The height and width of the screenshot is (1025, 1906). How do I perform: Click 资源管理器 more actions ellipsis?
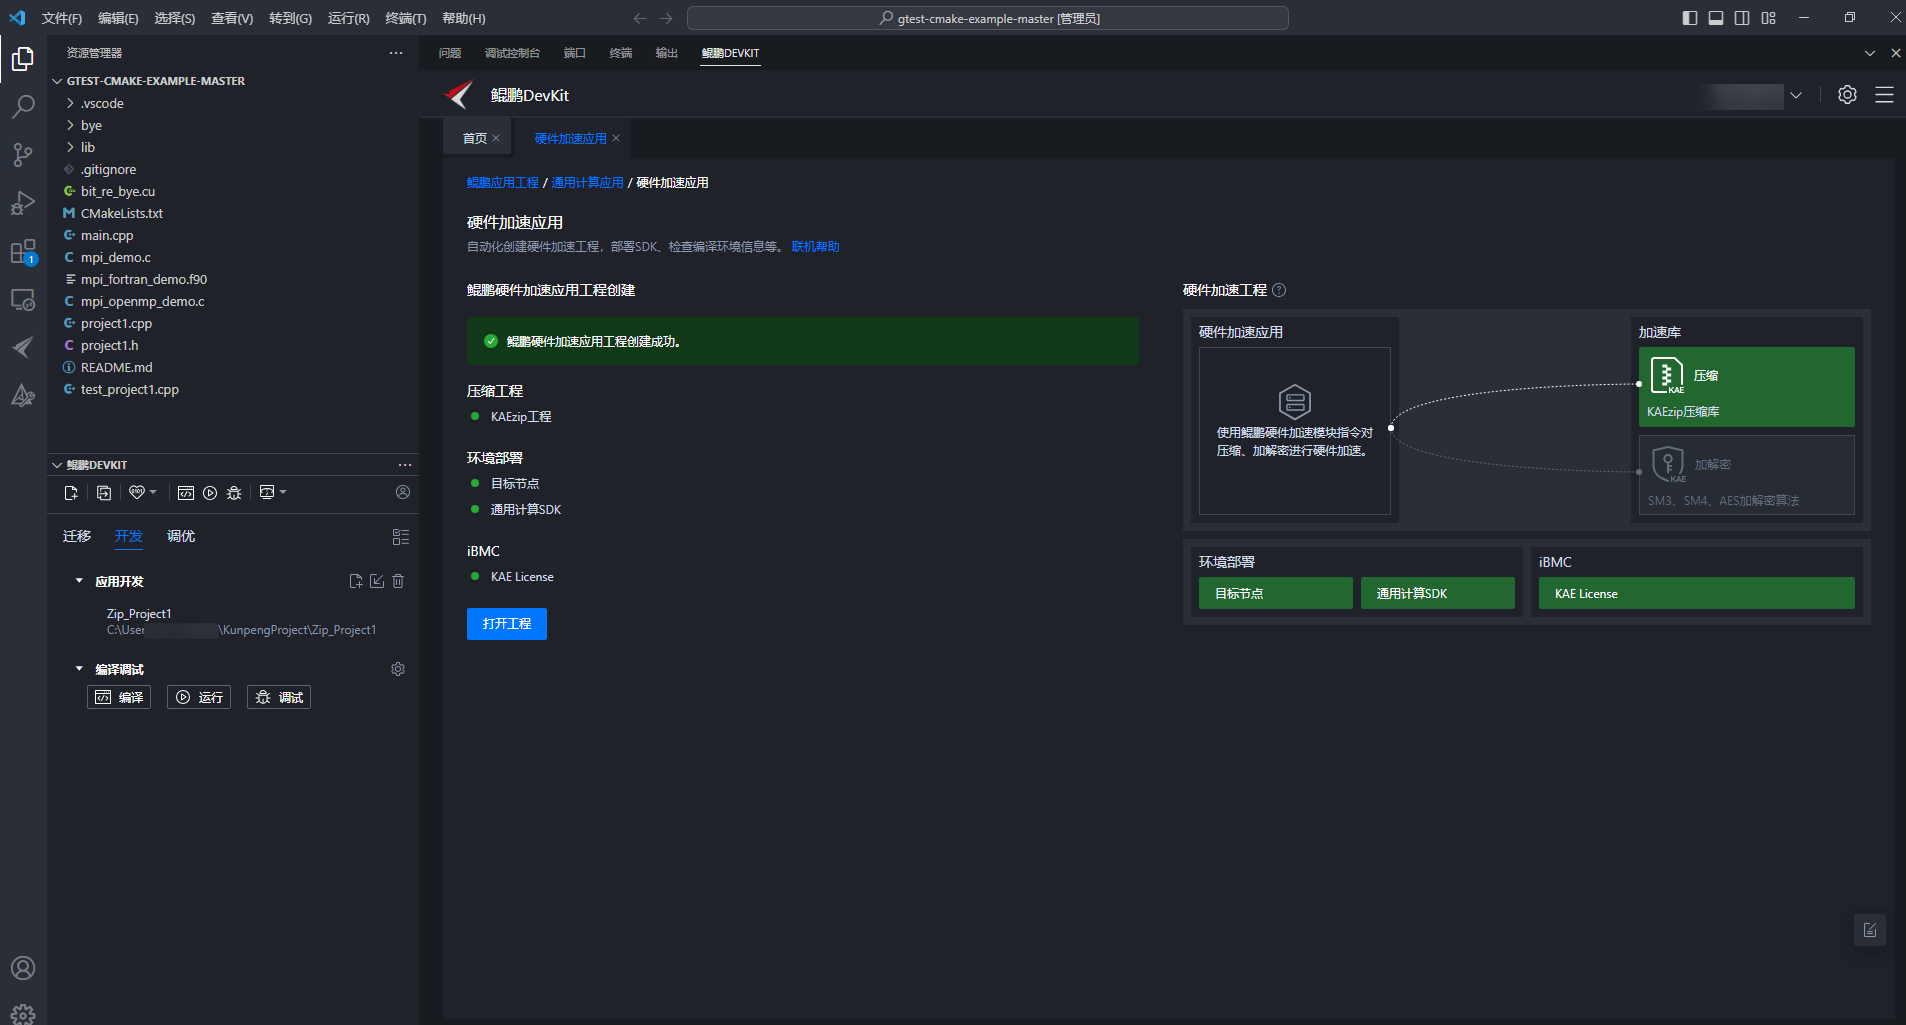(396, 53)
